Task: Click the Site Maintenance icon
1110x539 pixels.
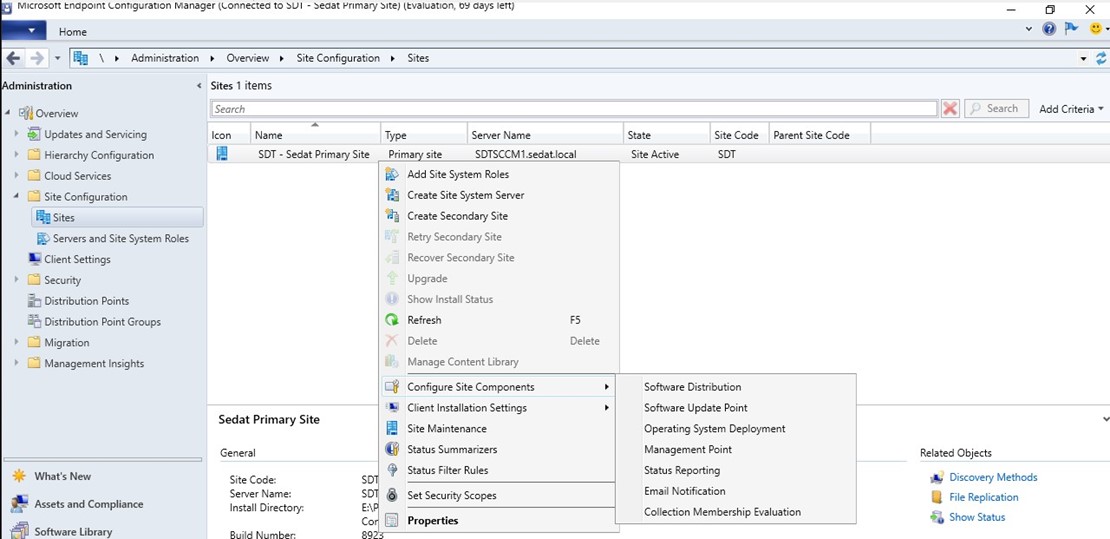Action: [392, 429]
